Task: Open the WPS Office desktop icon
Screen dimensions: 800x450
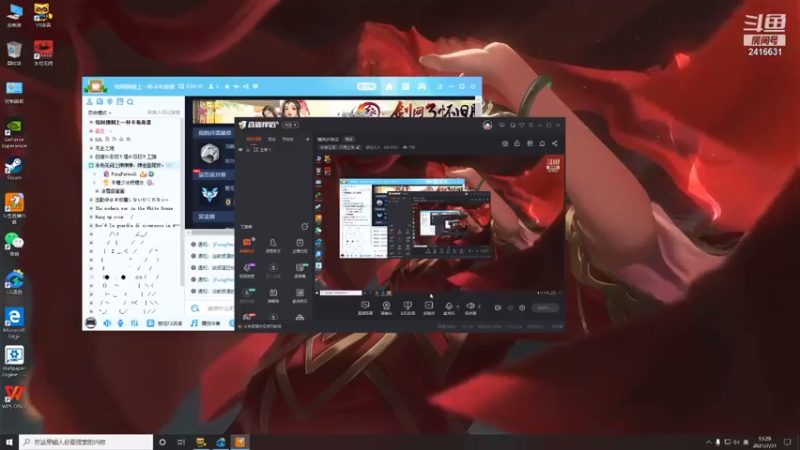Action: tap(14, 397)
